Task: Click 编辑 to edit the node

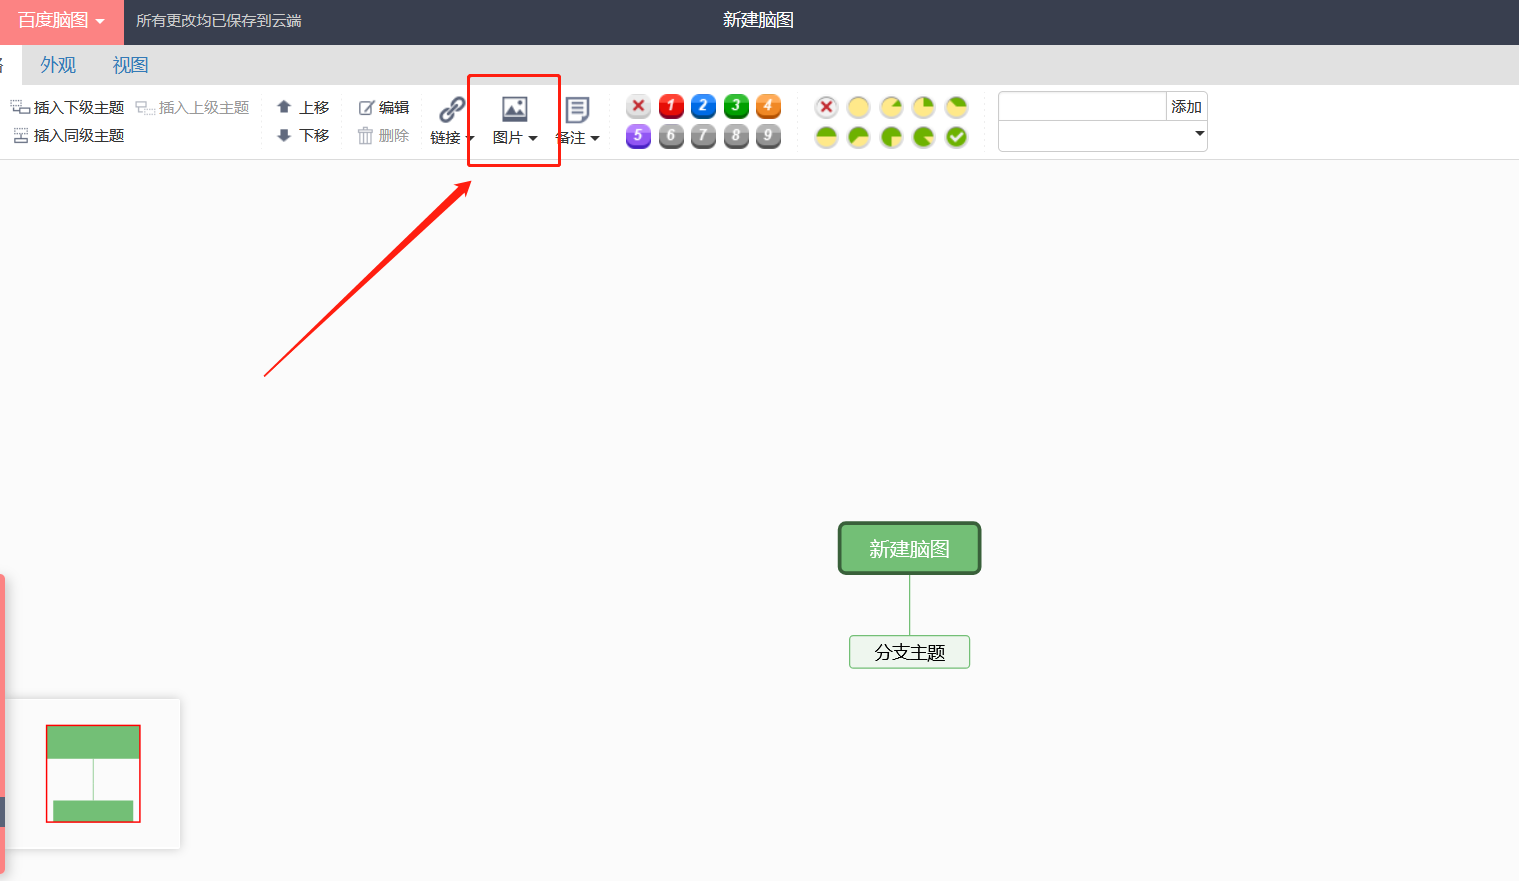Action: (x=384, y=107)
